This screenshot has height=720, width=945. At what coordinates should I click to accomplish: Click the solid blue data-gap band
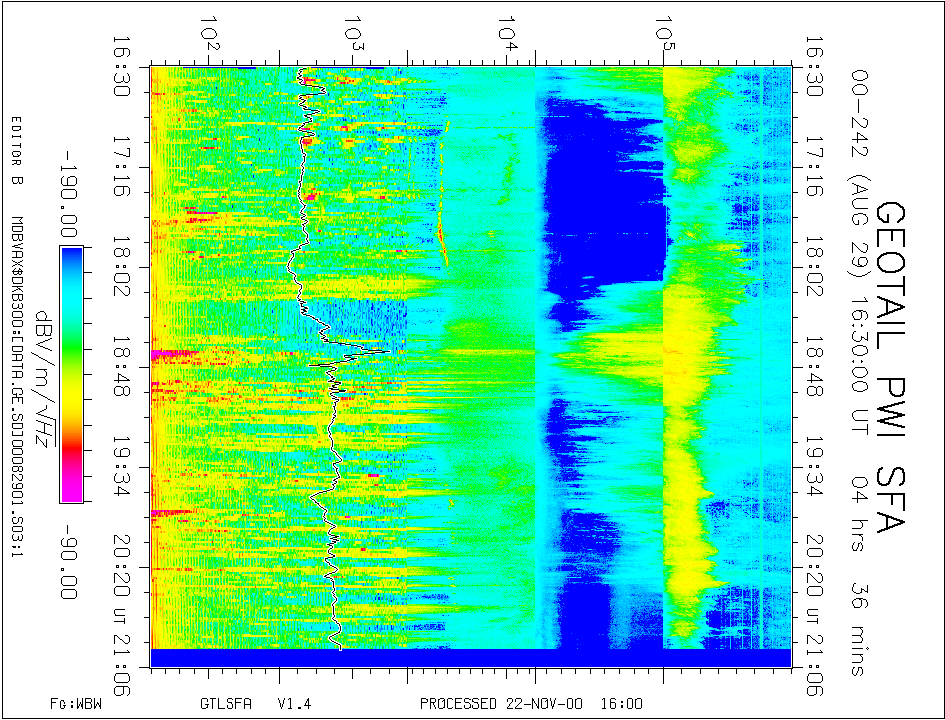click(470, 658)
